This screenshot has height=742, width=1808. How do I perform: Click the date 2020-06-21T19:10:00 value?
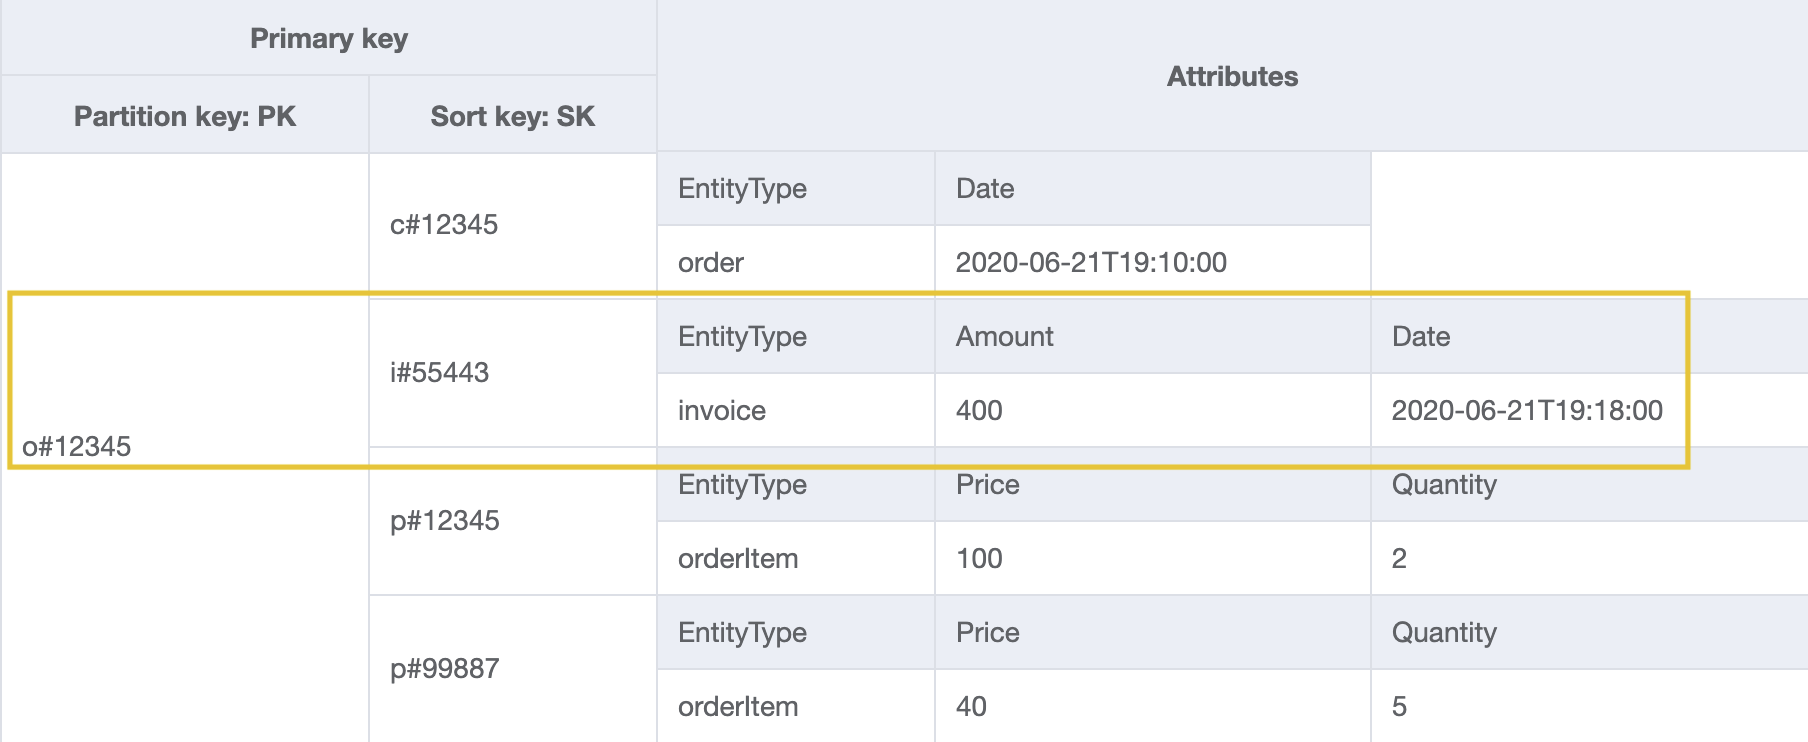click(x=1091, y=262)
